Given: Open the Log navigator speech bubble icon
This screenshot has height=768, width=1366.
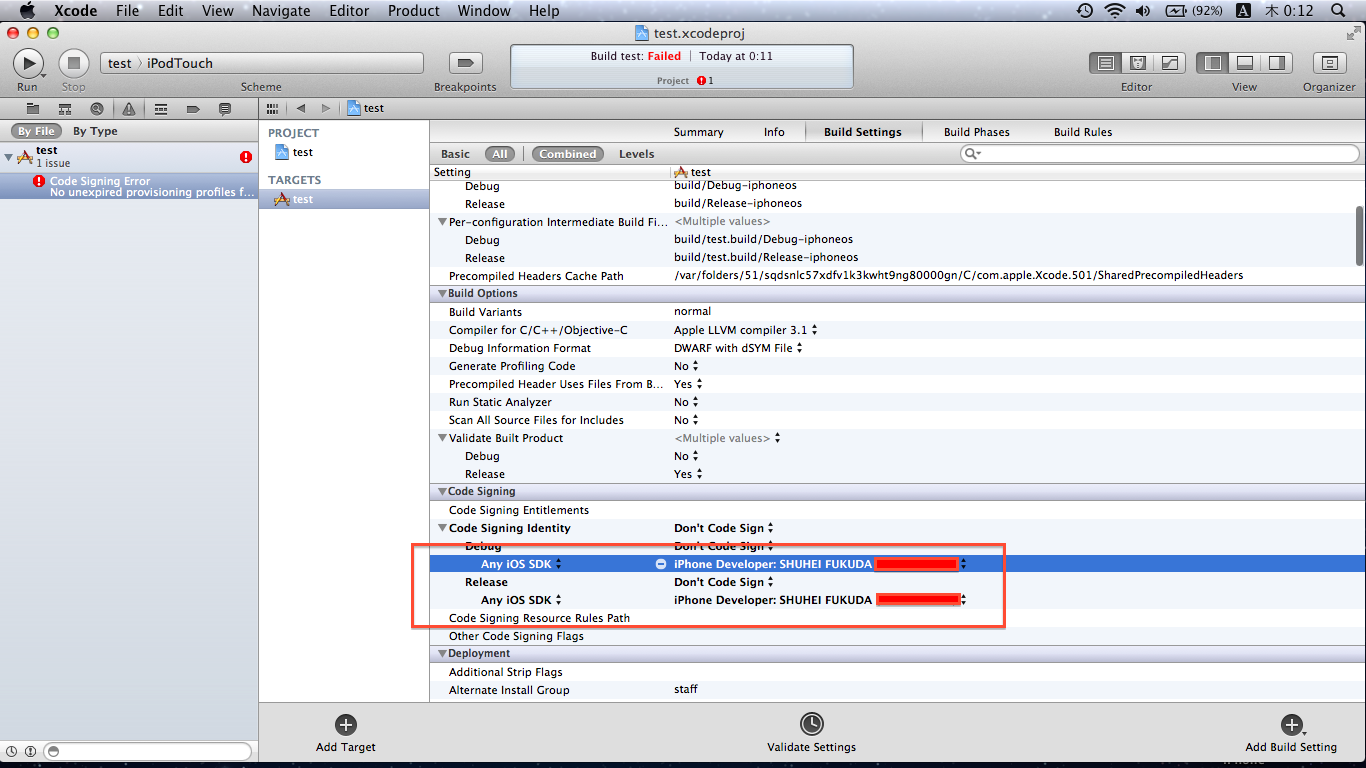Looking at the screenshot, I should [x=225, y=108].
